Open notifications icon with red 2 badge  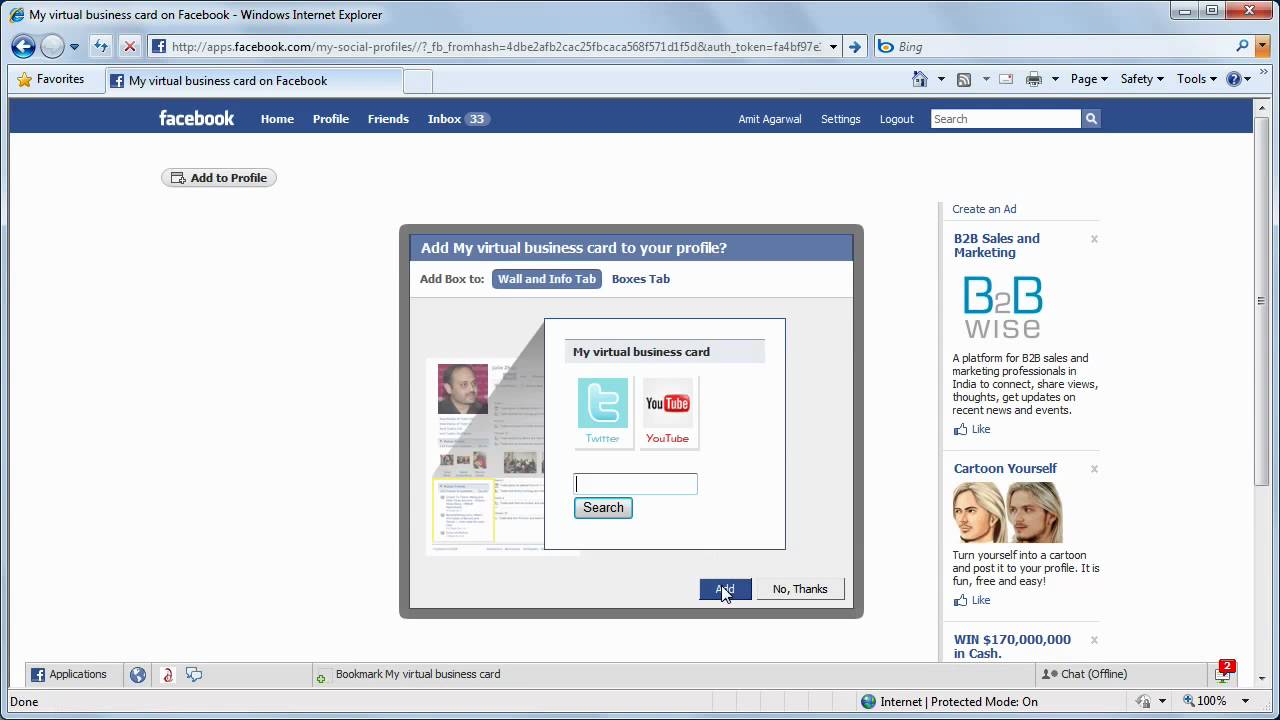[1223, 673]
